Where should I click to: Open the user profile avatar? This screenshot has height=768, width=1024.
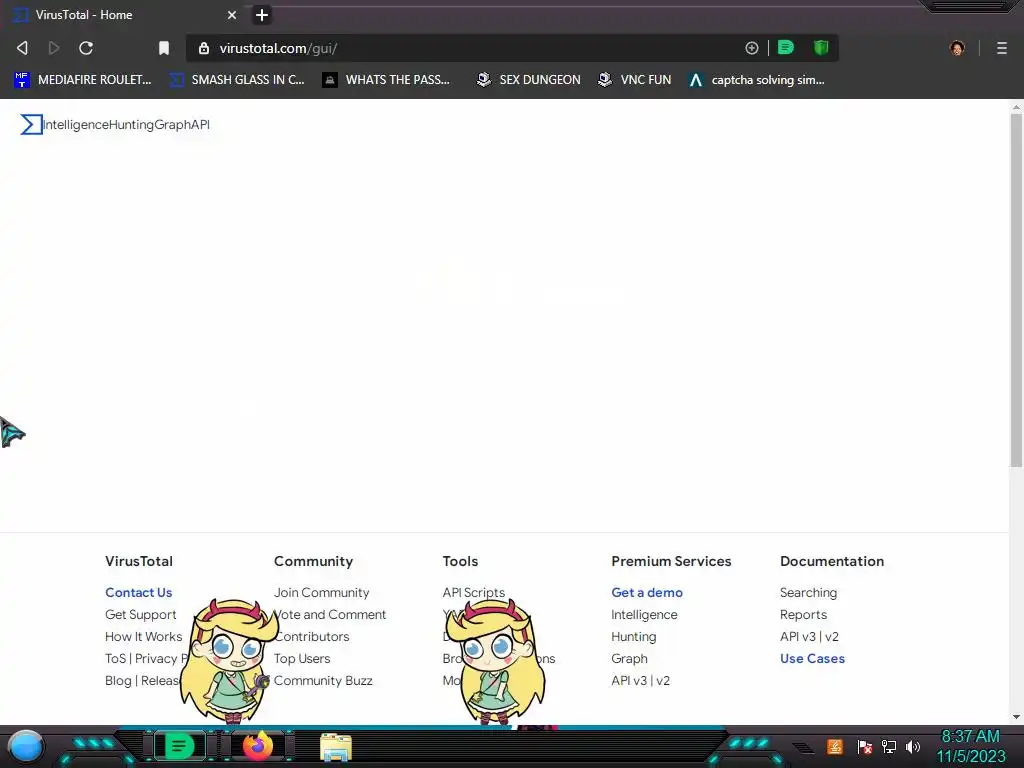[x=957, y=48]
